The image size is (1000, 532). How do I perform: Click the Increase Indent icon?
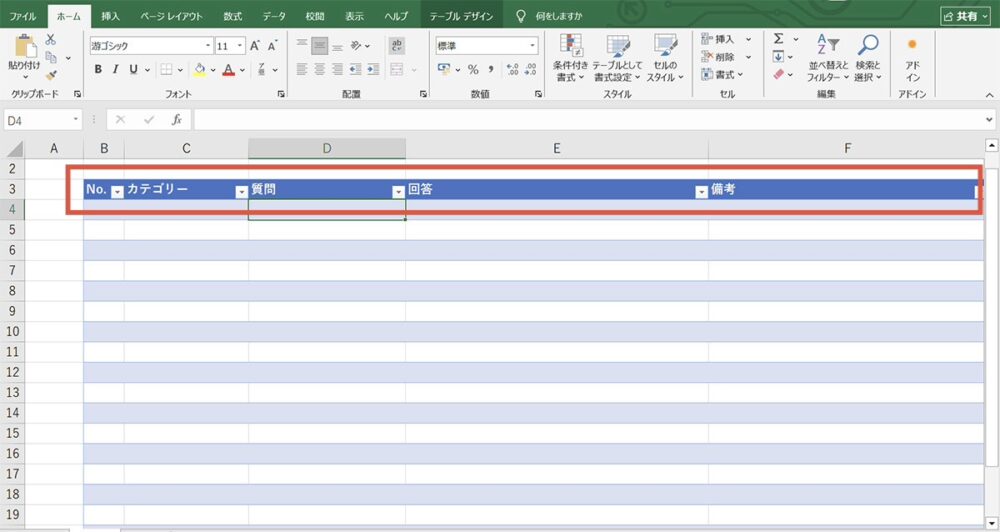[373, 70]
